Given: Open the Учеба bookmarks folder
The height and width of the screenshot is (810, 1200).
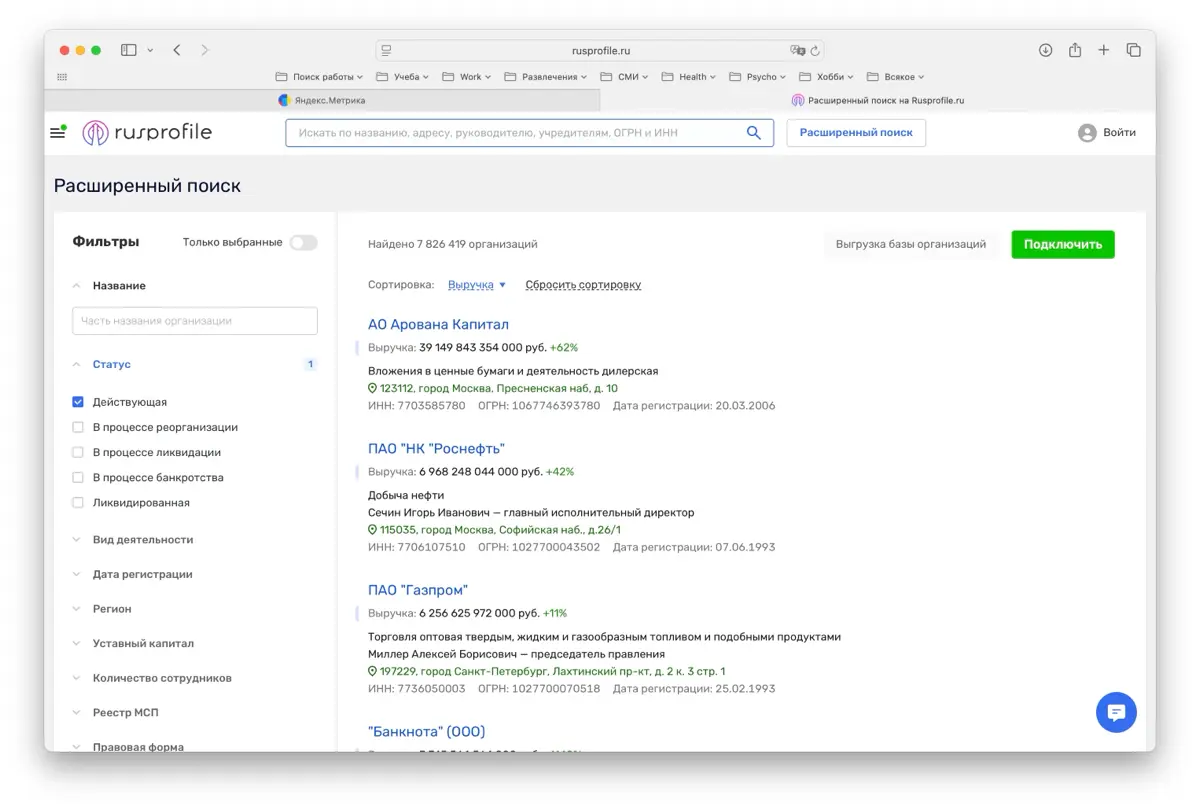Looking at the screenshot, I should pyautogui.click(x=403, y=77).
